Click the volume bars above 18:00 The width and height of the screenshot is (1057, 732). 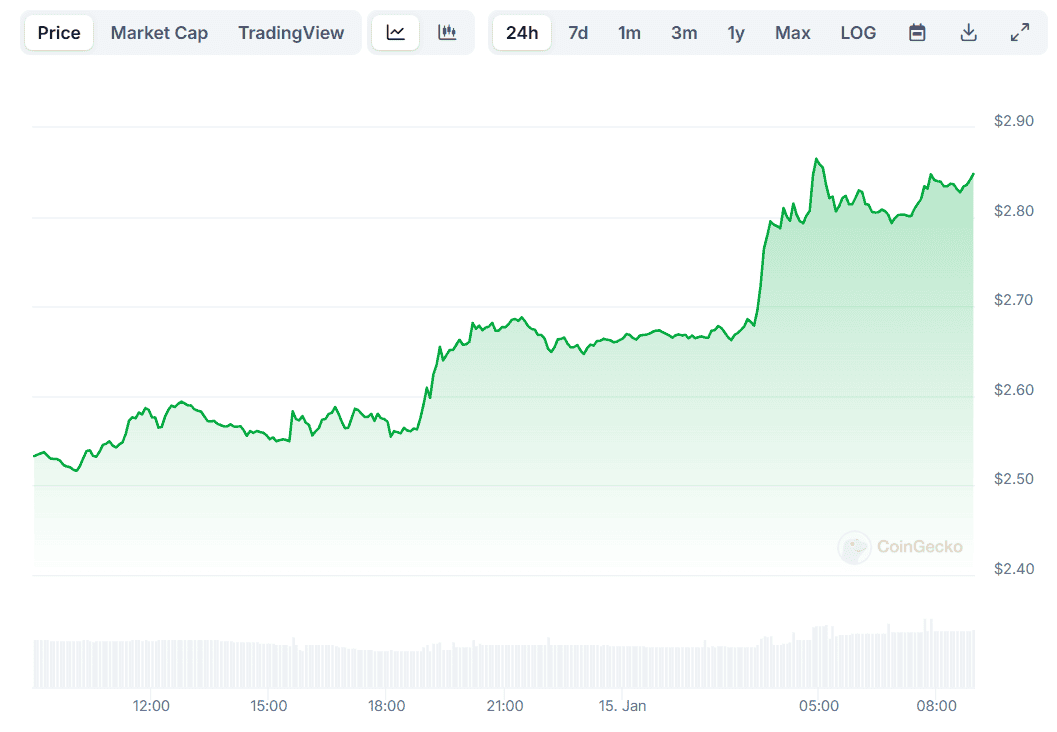(387, 668)
